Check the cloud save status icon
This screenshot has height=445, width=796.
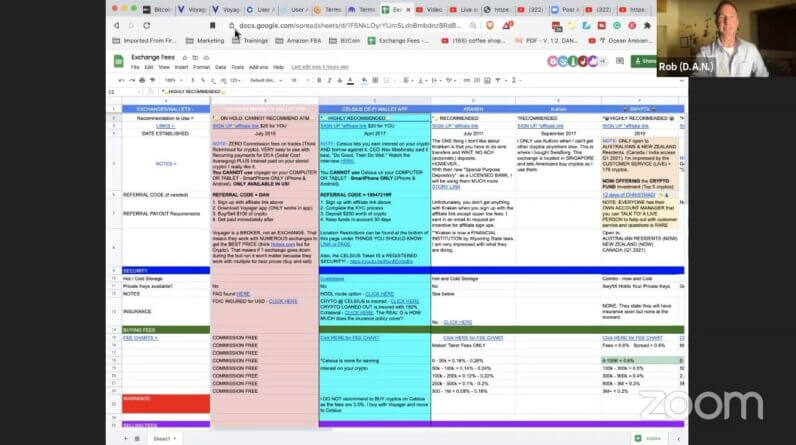[206, 58]
